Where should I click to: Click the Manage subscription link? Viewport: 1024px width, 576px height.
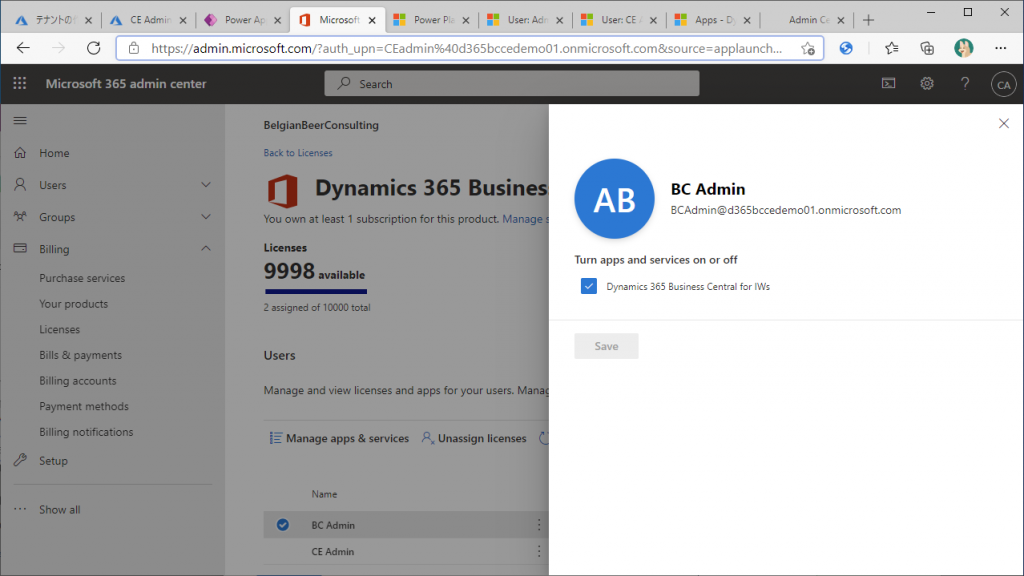(525, 219)
